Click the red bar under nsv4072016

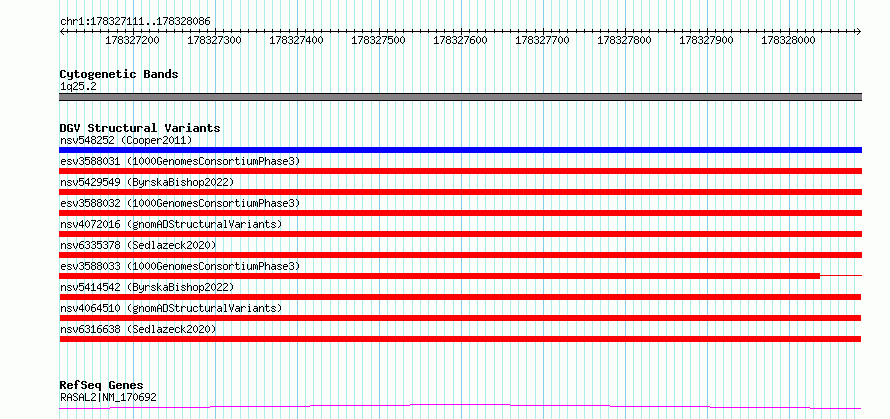461,234
